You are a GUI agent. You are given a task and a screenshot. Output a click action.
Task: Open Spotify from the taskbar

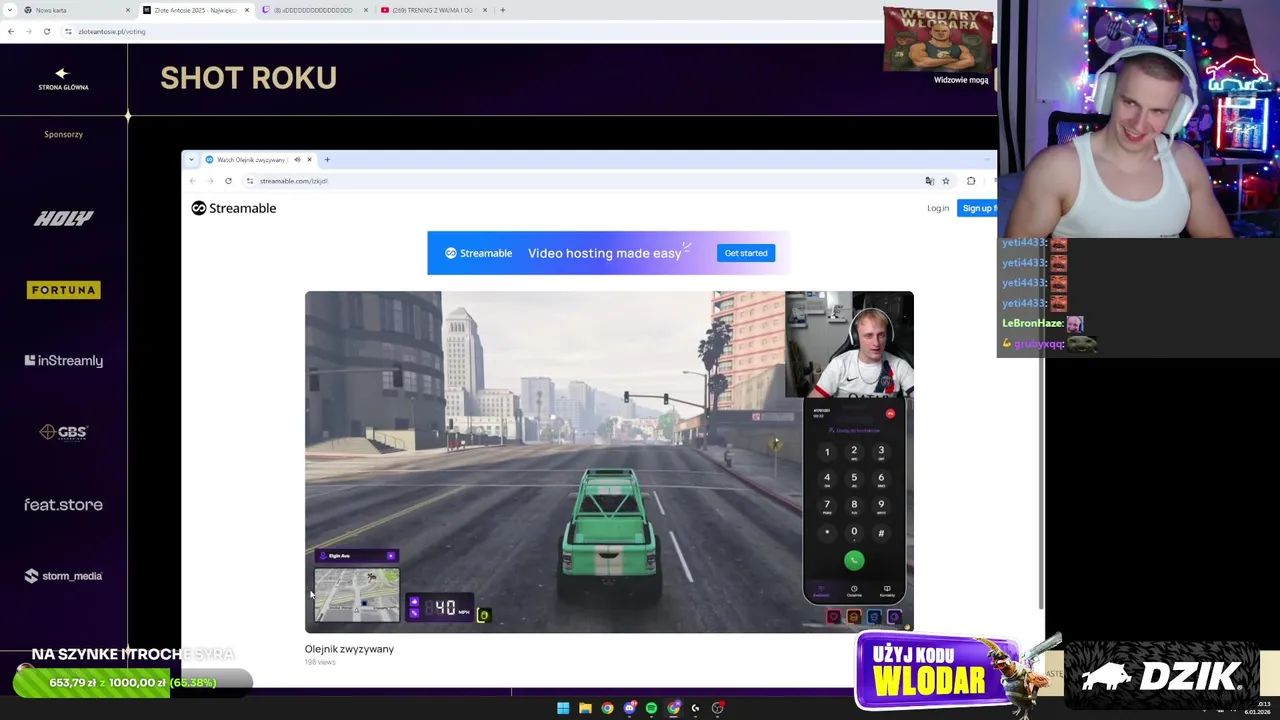(651, 708)
